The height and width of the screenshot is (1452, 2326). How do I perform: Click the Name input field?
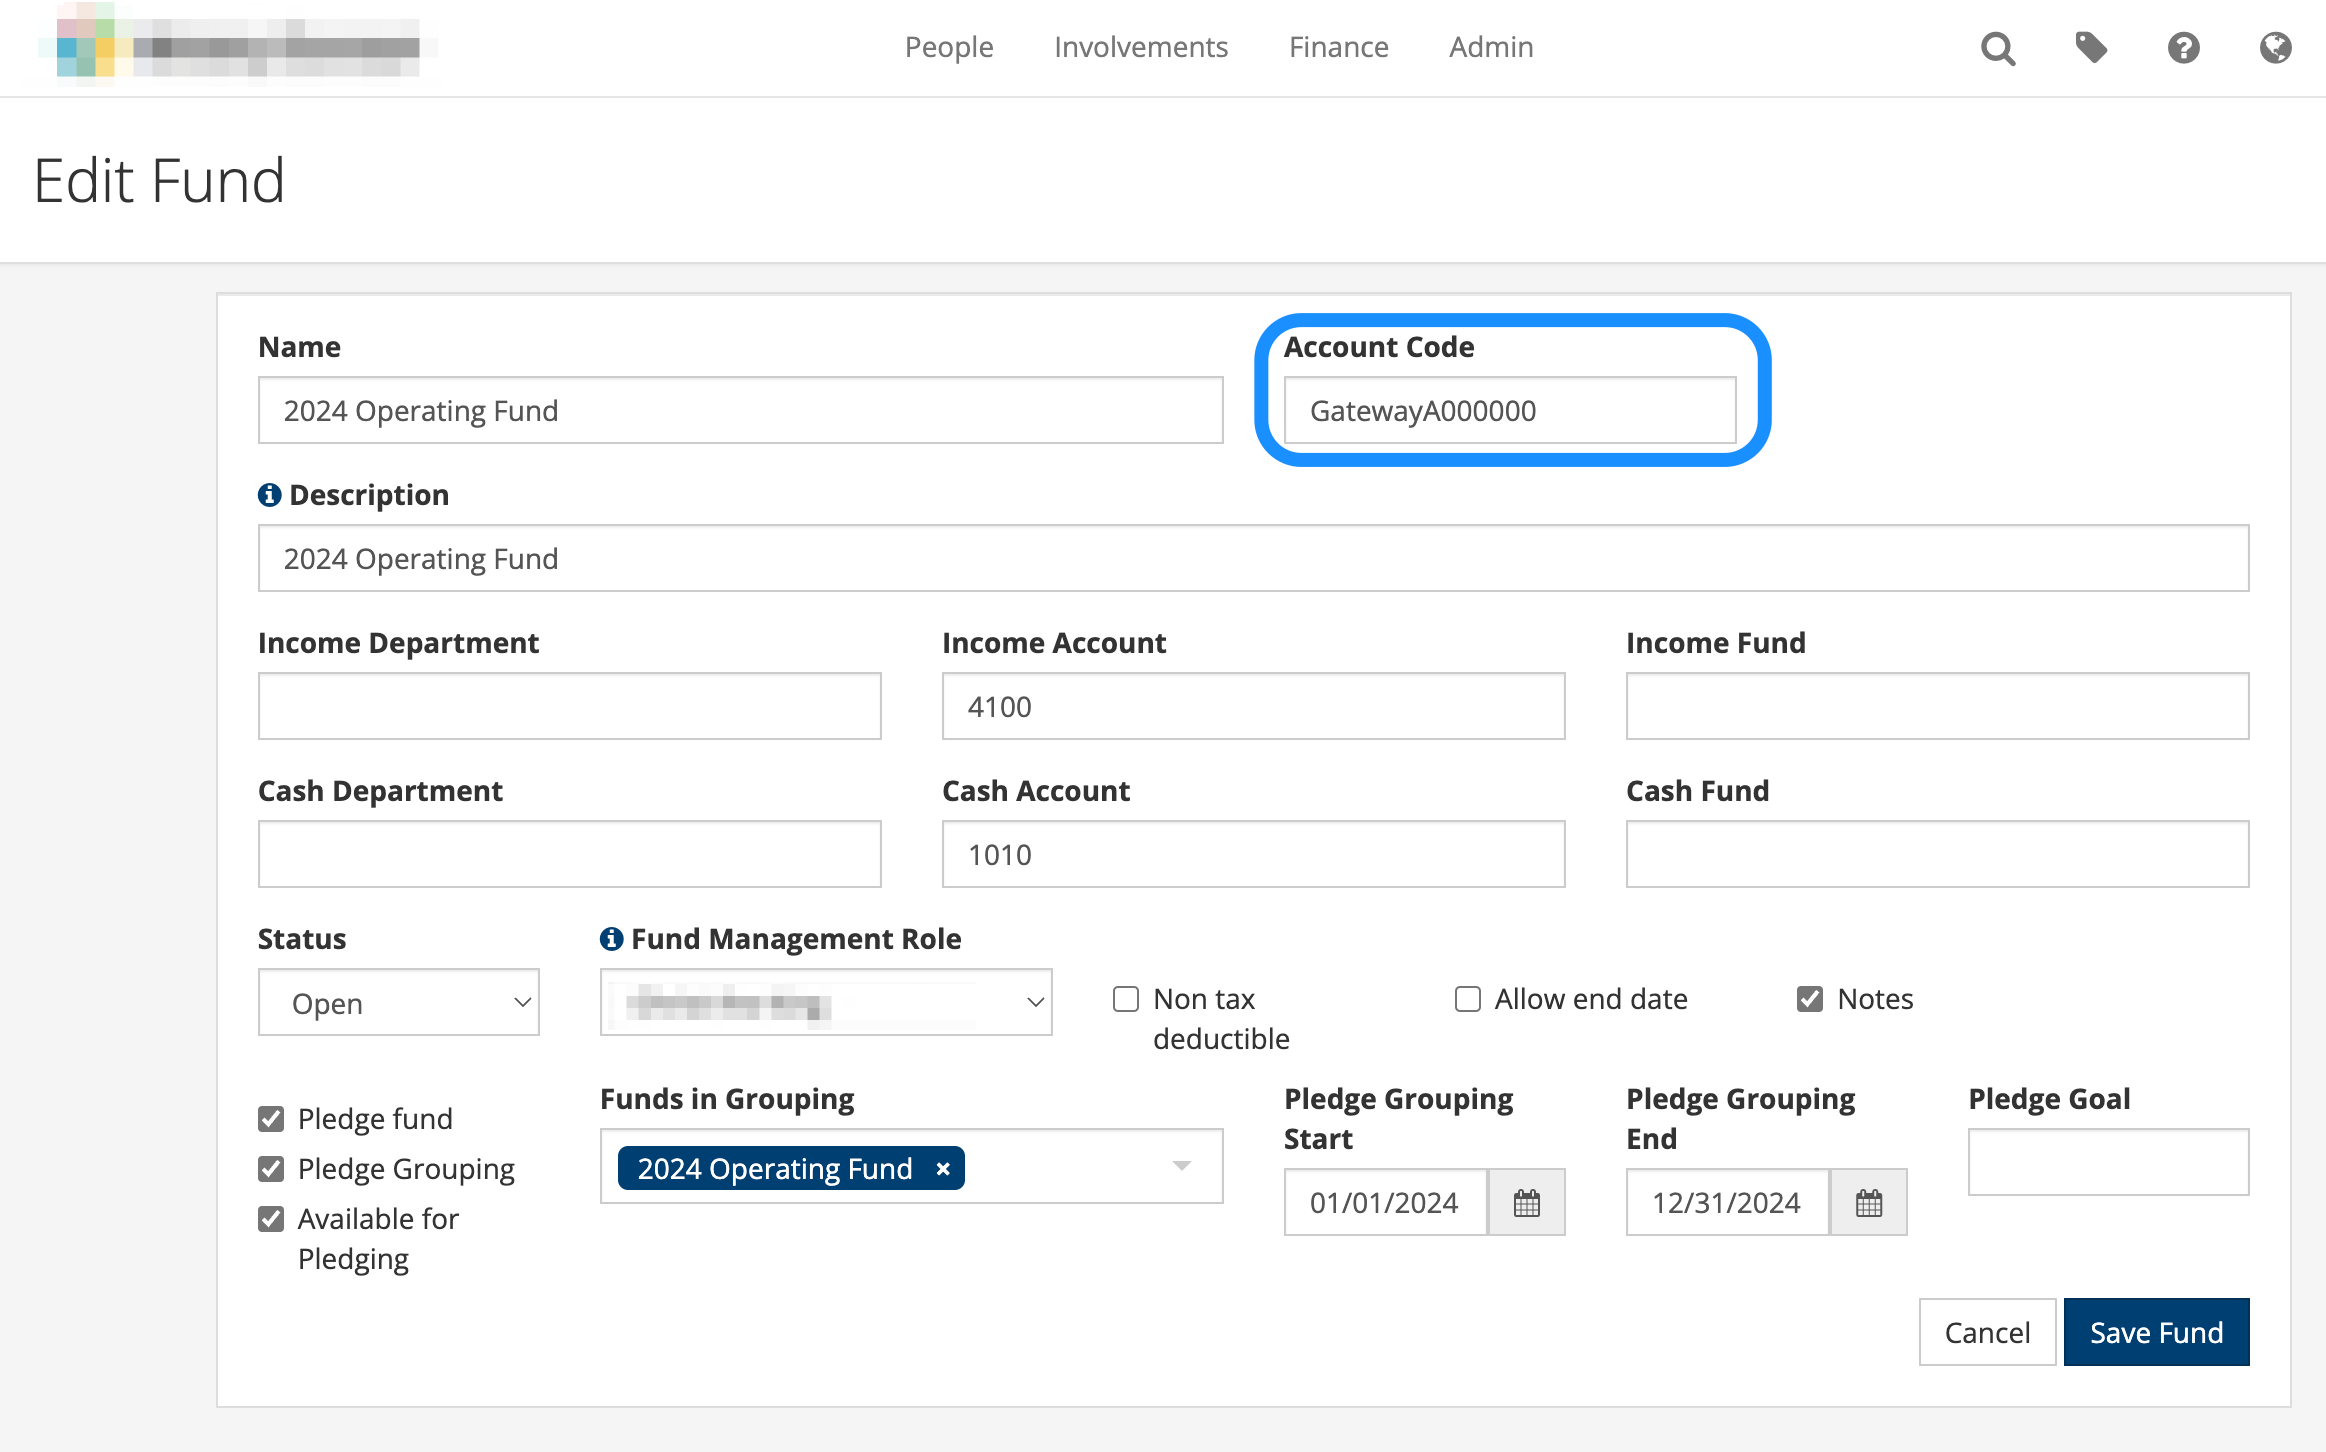coord(741,410)
